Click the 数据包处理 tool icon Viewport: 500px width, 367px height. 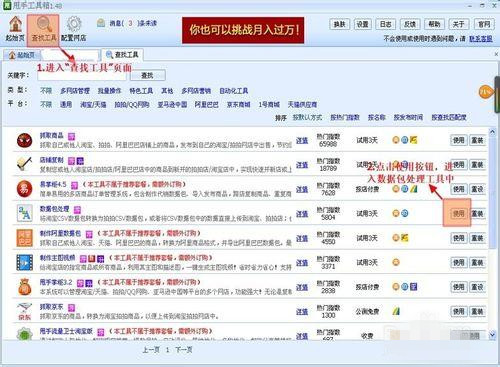[24, 213]
